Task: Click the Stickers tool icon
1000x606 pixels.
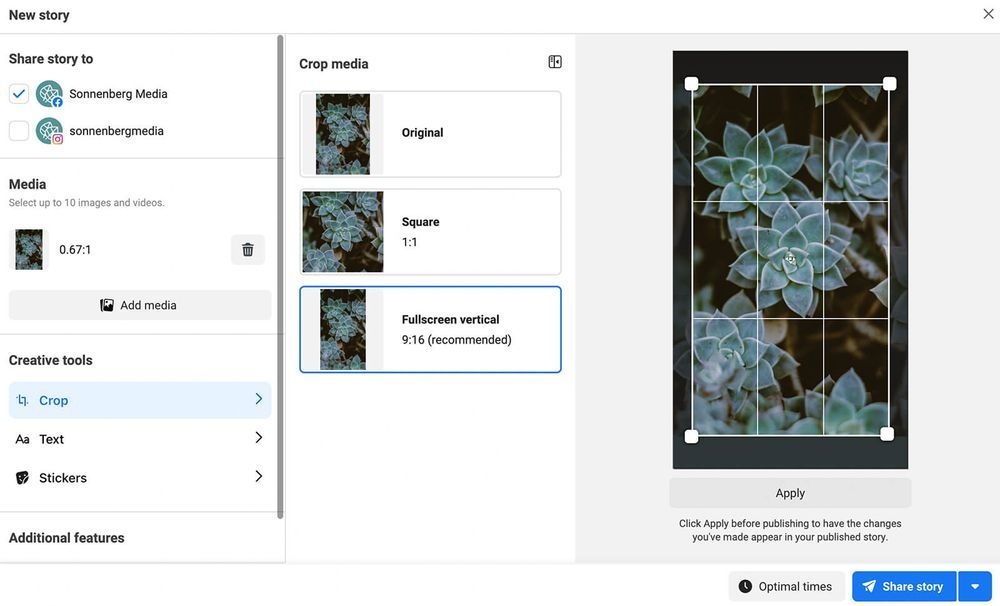Action: pyautogui.click(x=22, y=478)
